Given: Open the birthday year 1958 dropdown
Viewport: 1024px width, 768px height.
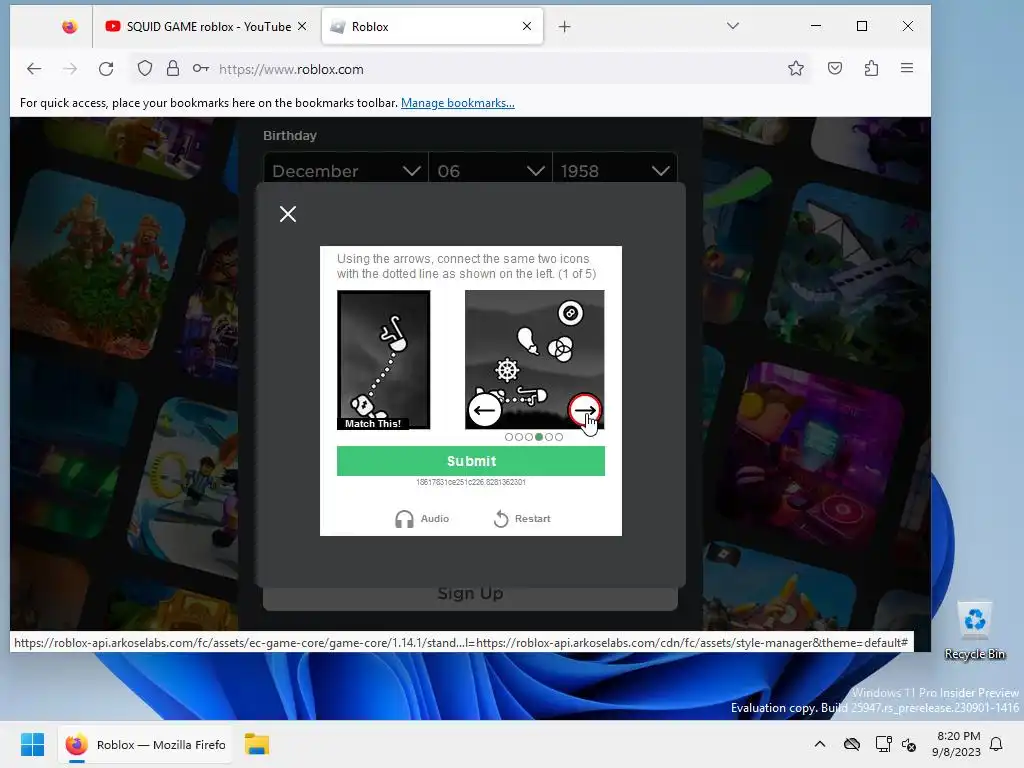Looking at the screenshot, I should 615,171.
